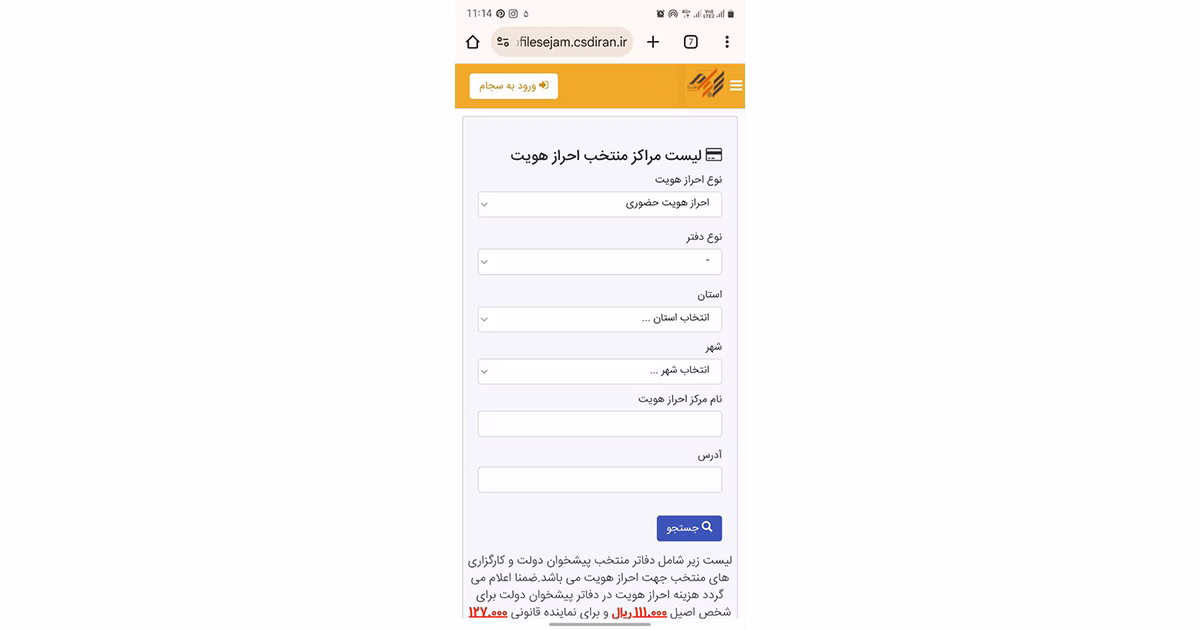Click into the آدرس address field
1200x630 pixels.
[600, 480]
